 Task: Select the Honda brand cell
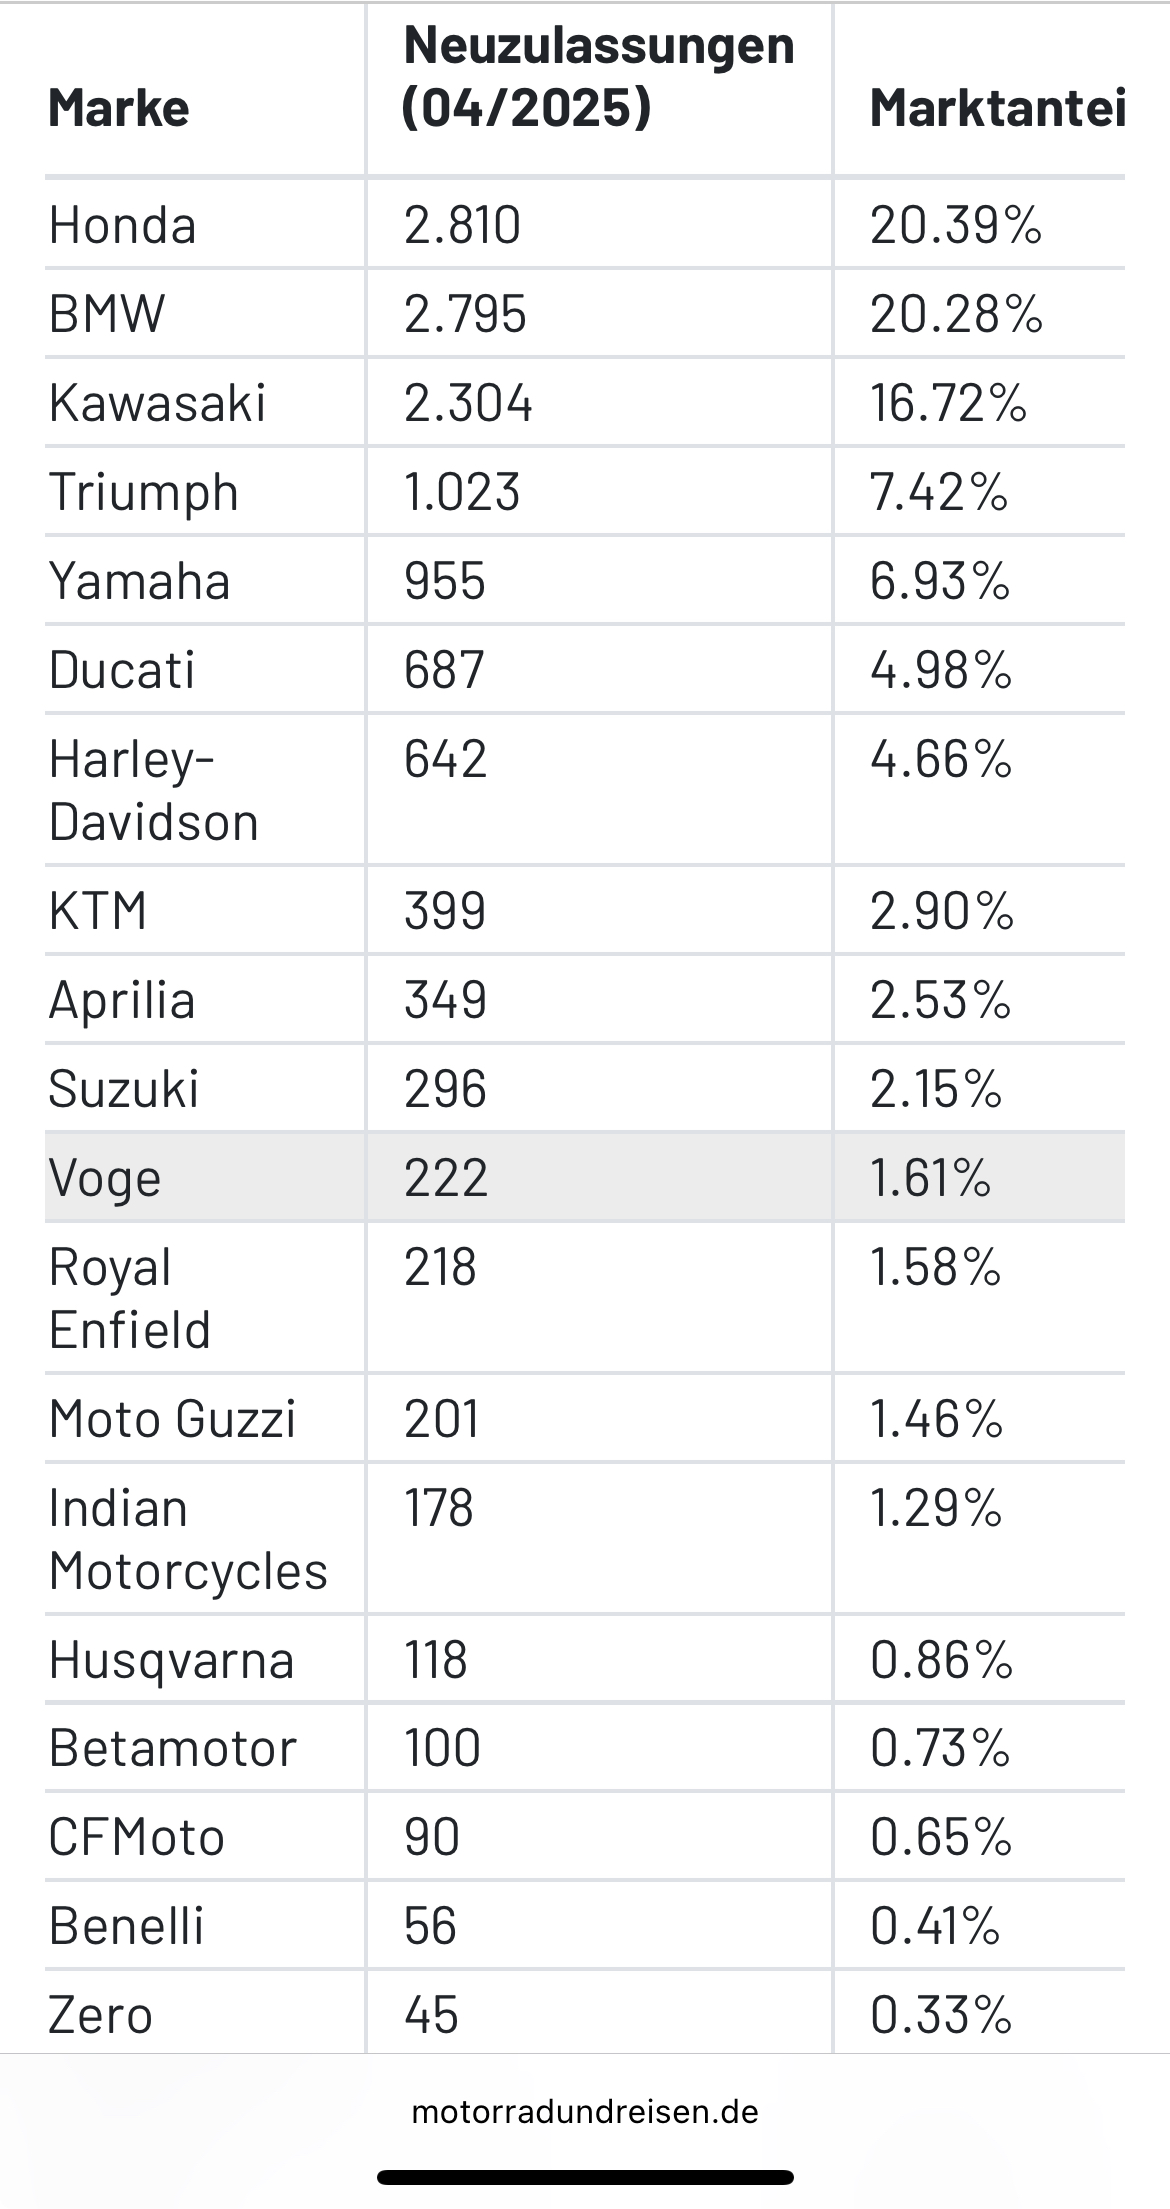click(122, 225)
